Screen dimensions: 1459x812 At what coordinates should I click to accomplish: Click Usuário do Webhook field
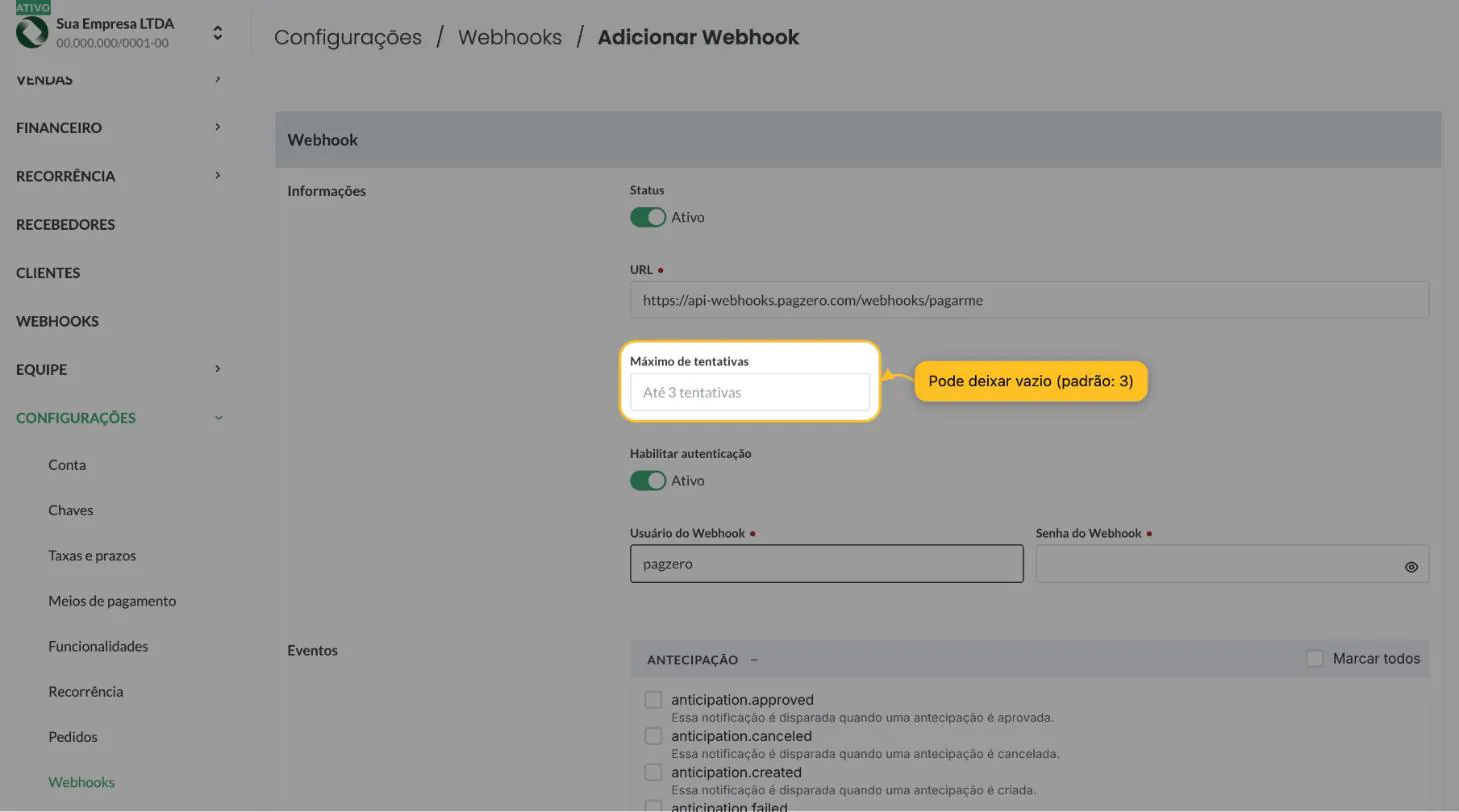pos(826,564)
